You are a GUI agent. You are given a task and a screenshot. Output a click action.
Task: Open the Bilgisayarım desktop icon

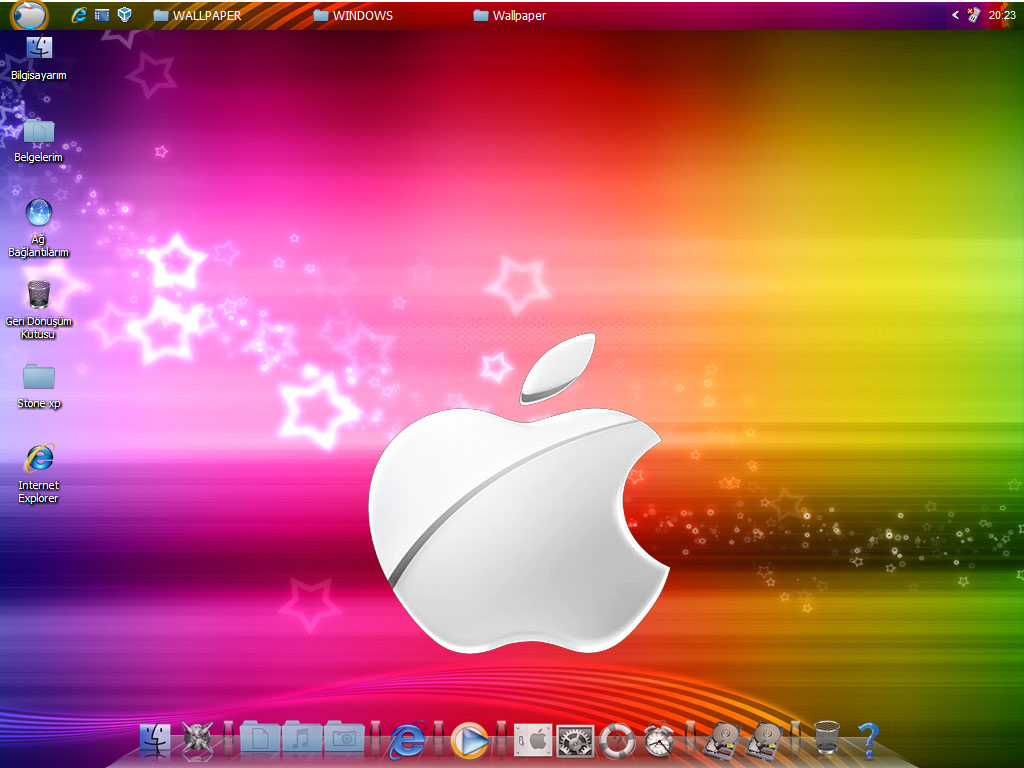[x=39, y=58]
